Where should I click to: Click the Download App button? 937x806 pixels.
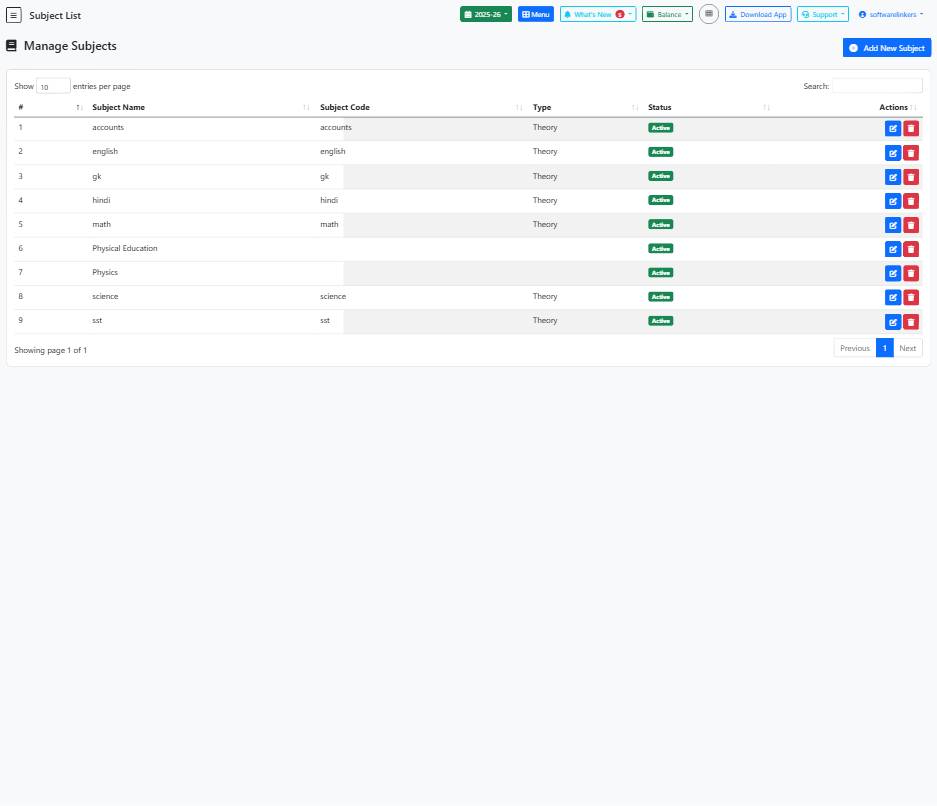click(757, 14)
